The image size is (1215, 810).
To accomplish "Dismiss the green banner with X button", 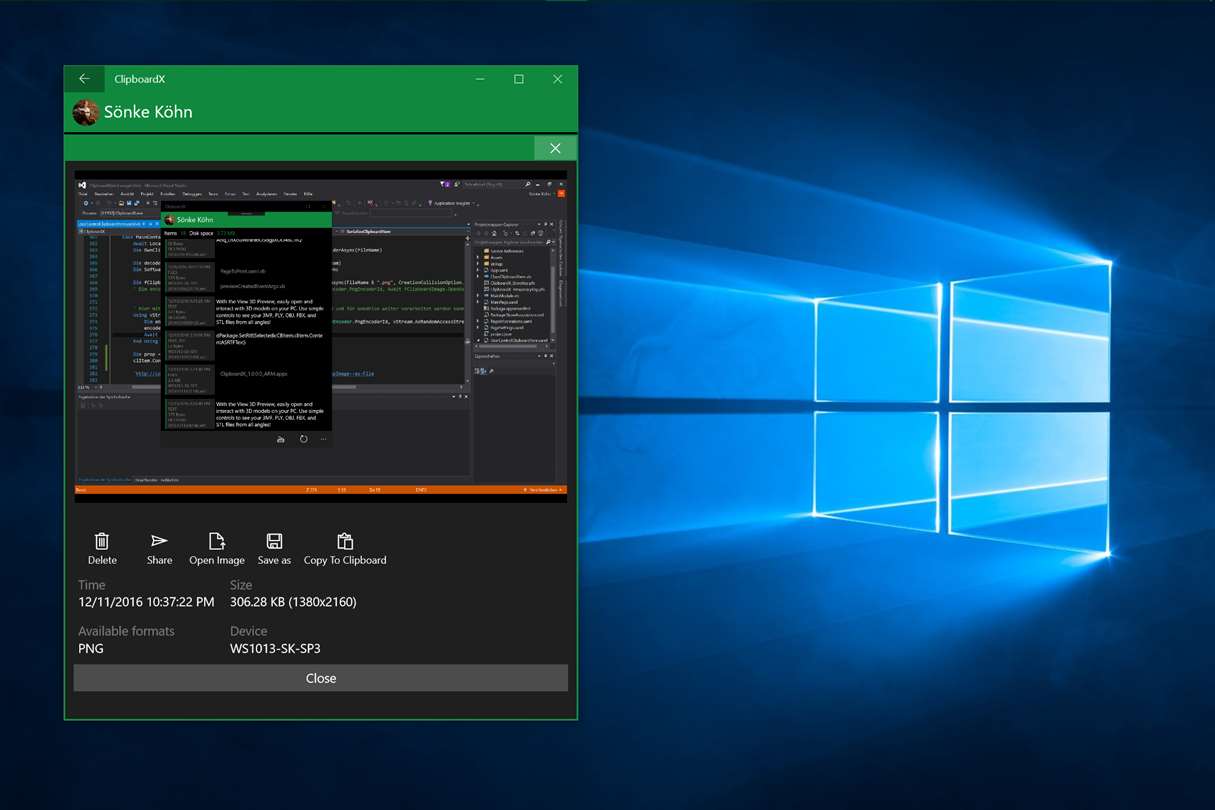I will point(555,148).
